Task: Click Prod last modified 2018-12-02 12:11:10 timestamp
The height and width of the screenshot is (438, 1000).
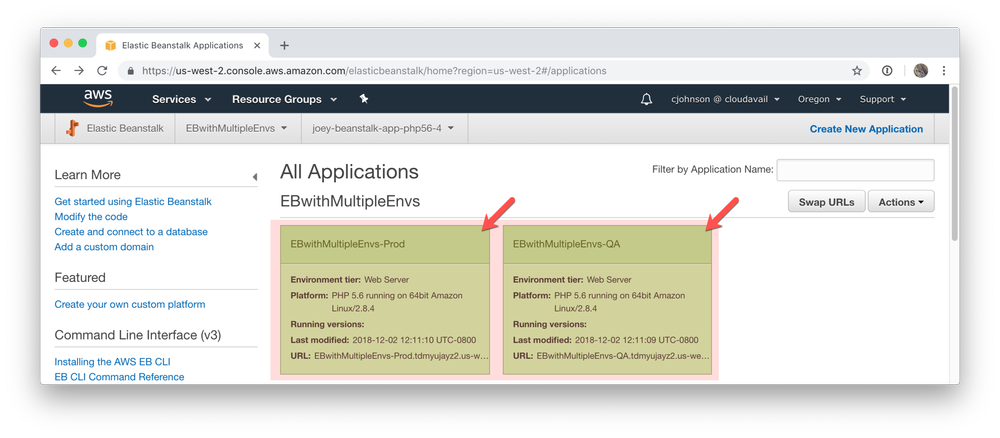Action: [414, 340]
